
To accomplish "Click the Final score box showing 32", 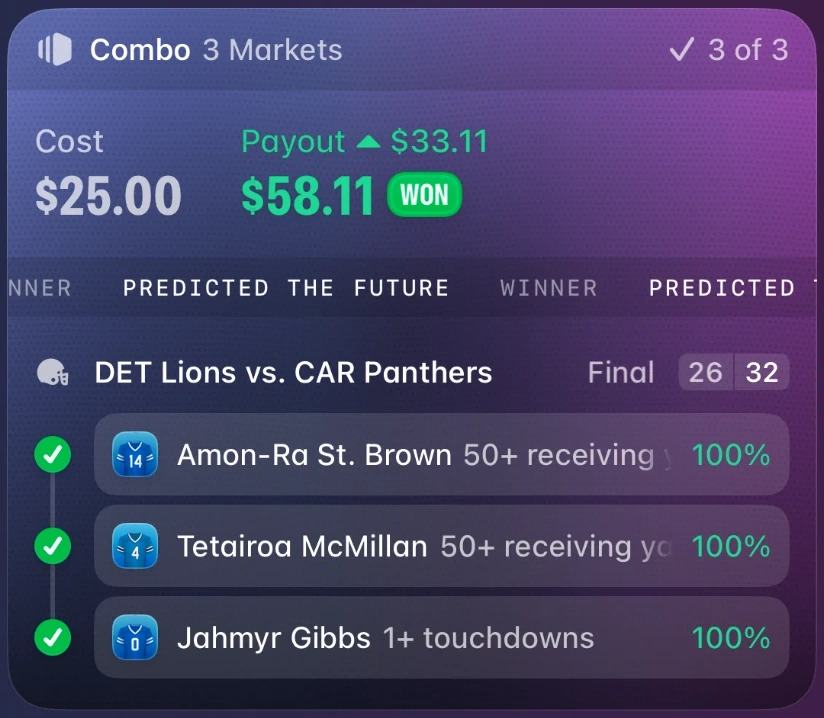I will click(761, 372).
